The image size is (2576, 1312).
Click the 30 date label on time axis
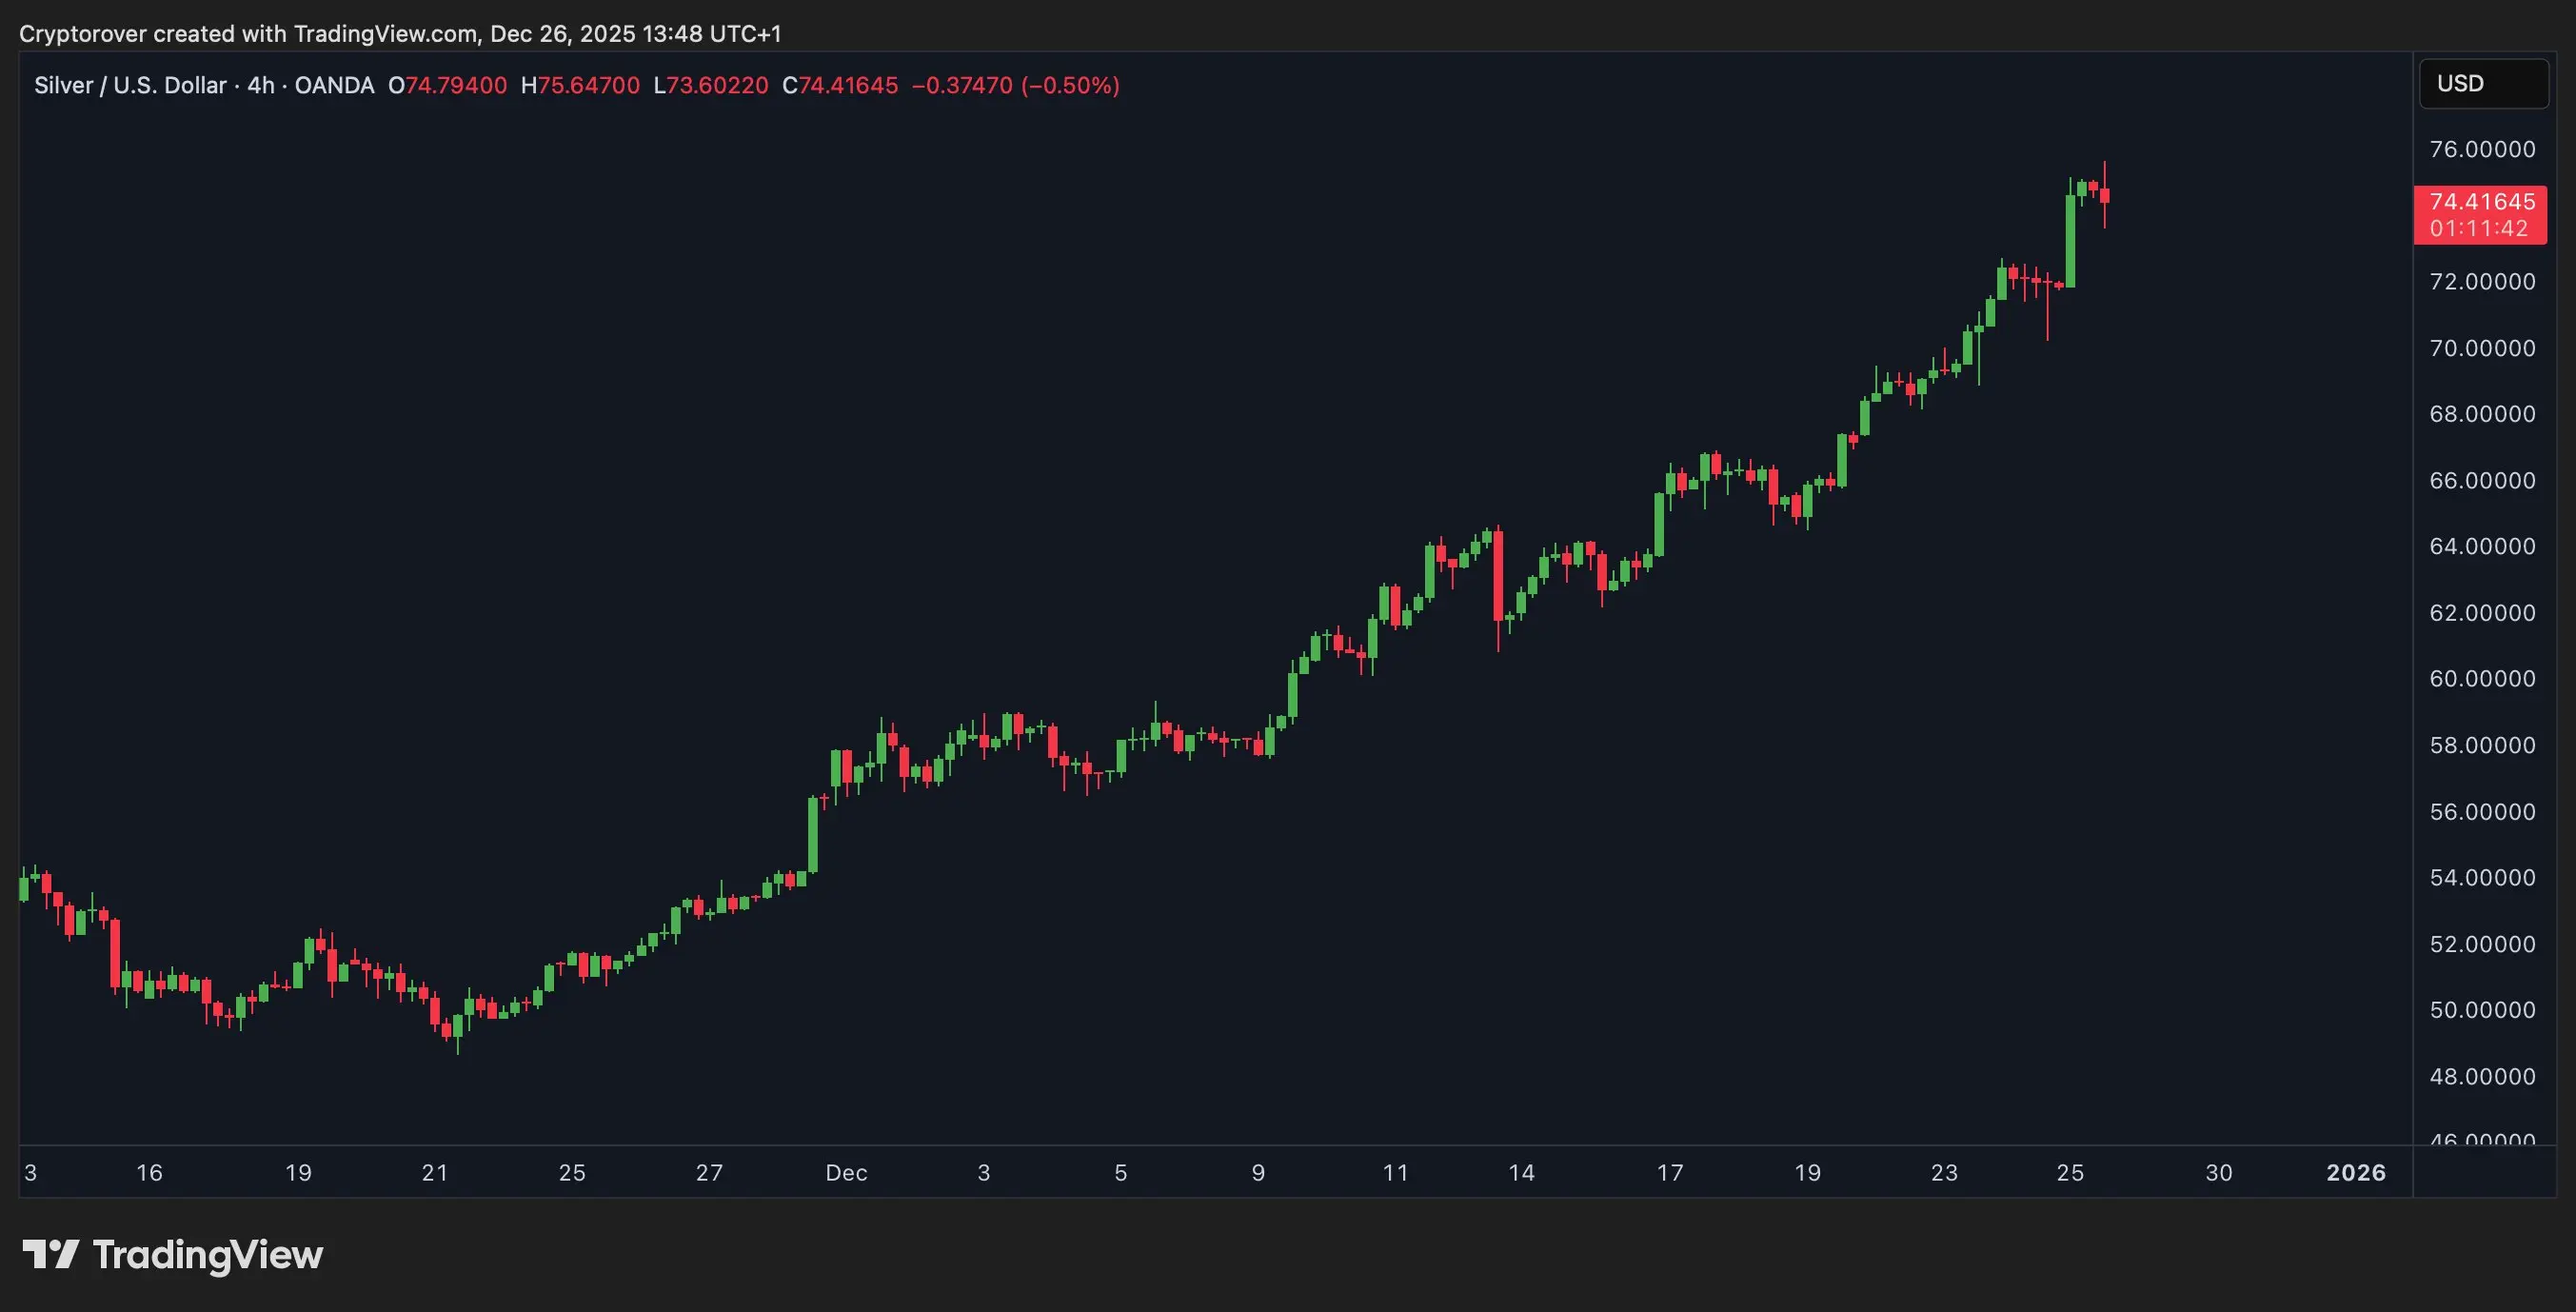[x=2218, y=1173]
